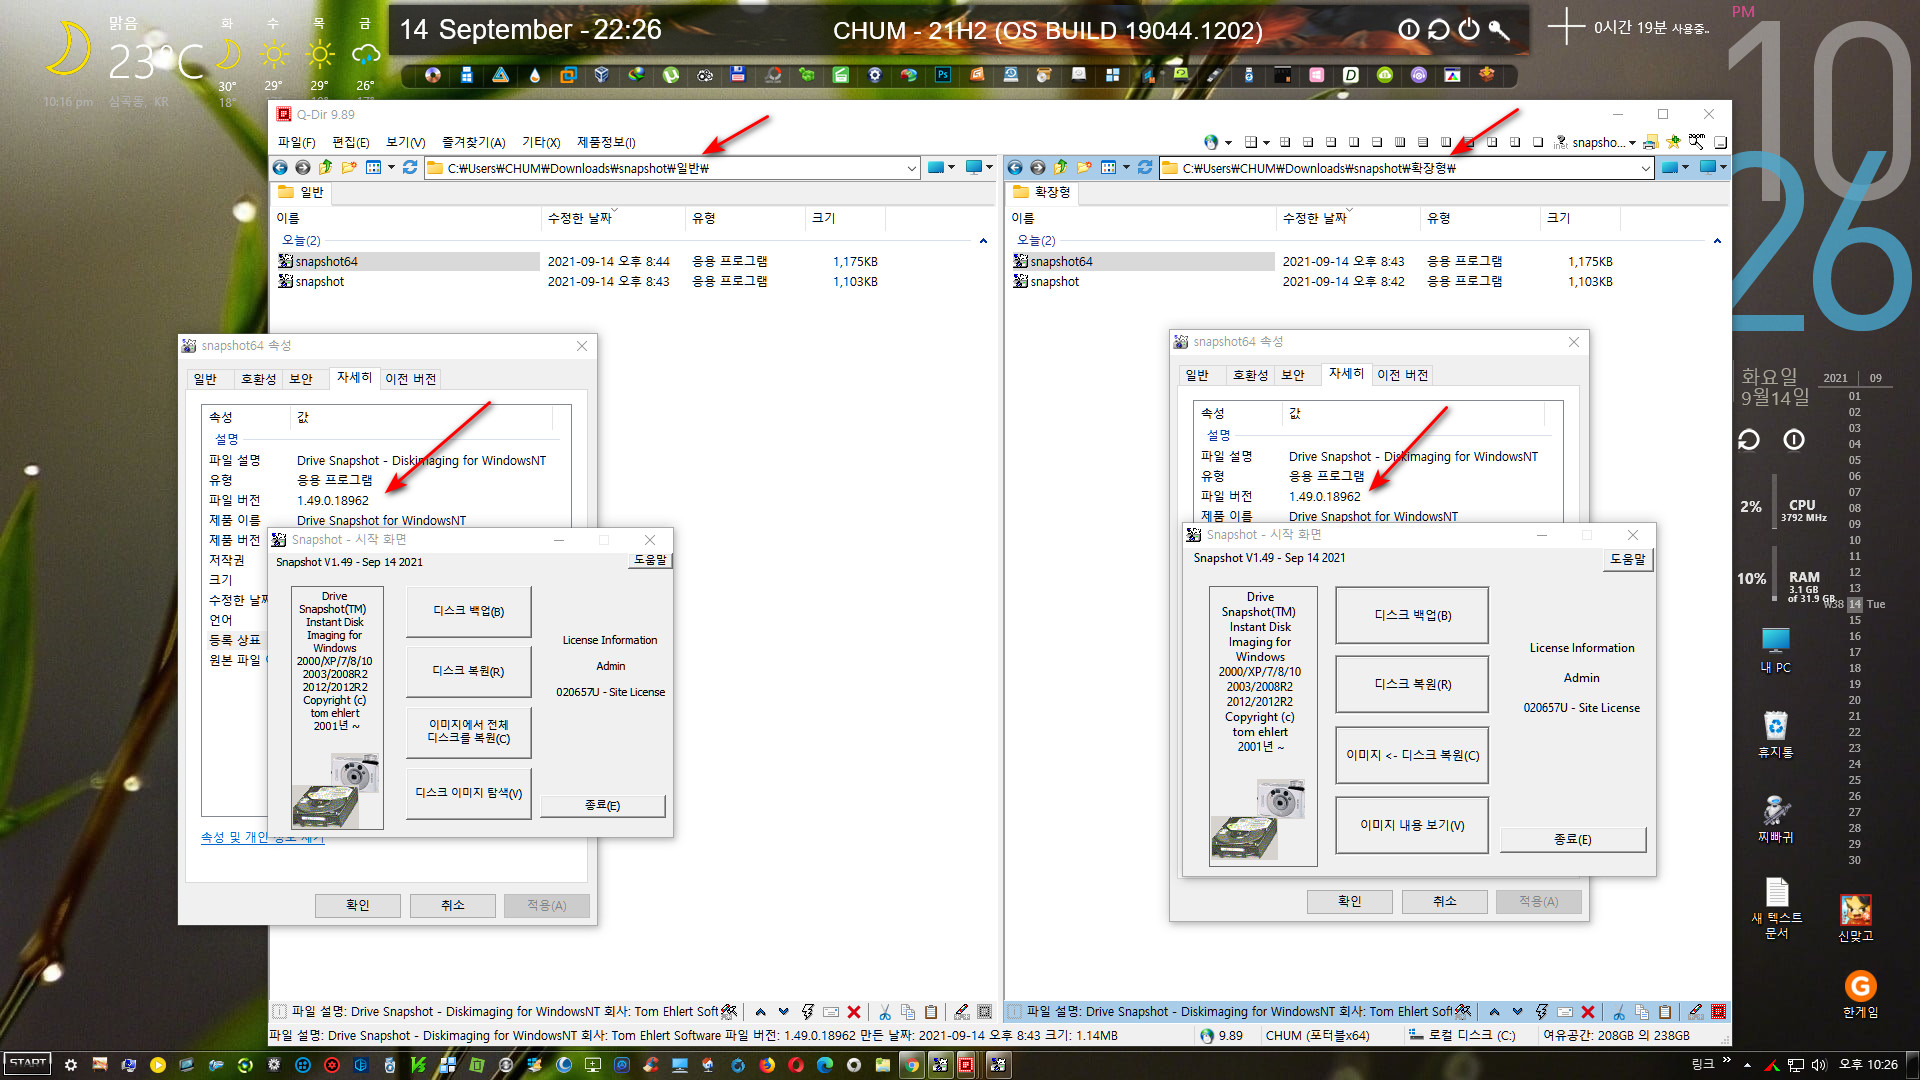Open the 내 PC desktop icon

click(1775, 650)
